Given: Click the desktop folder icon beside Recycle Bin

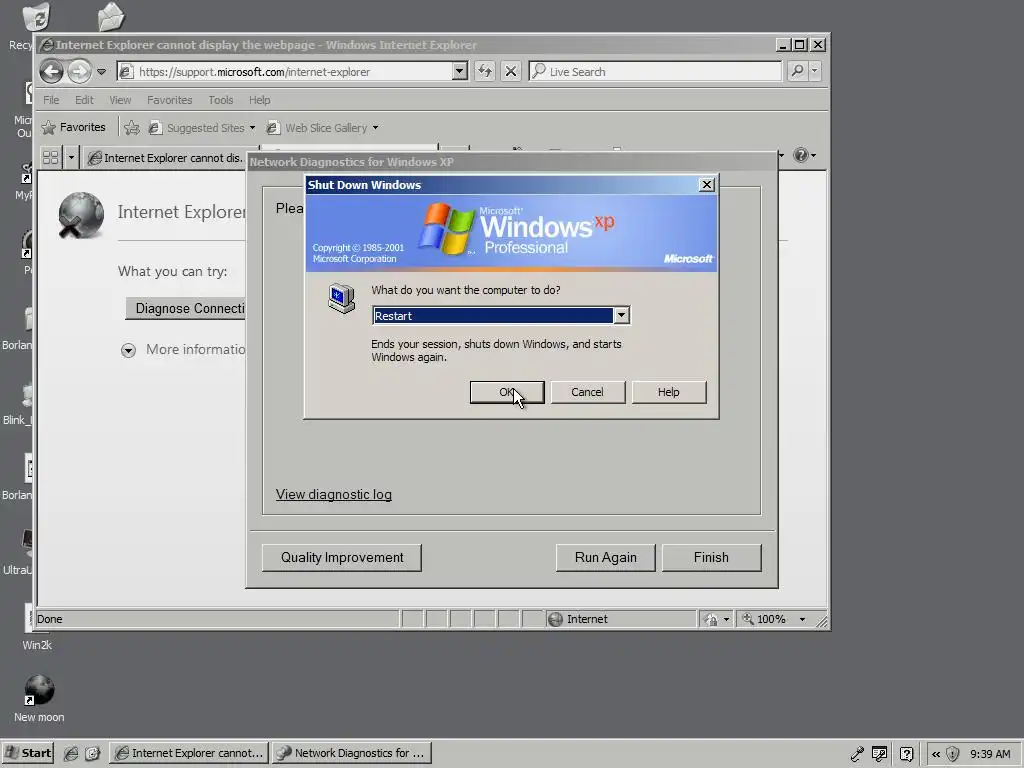Looking at the screenshot, I should click(x=111, y=17).
